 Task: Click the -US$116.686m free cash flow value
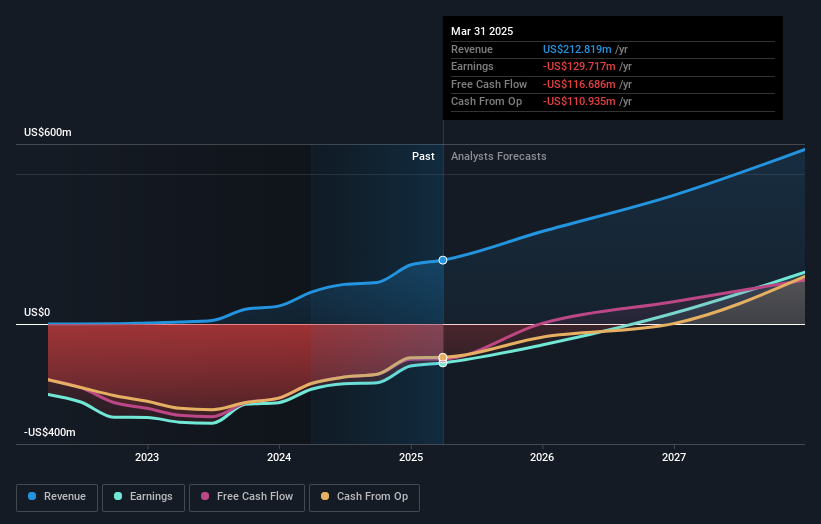pyautogui.click(x=579, y=84)
